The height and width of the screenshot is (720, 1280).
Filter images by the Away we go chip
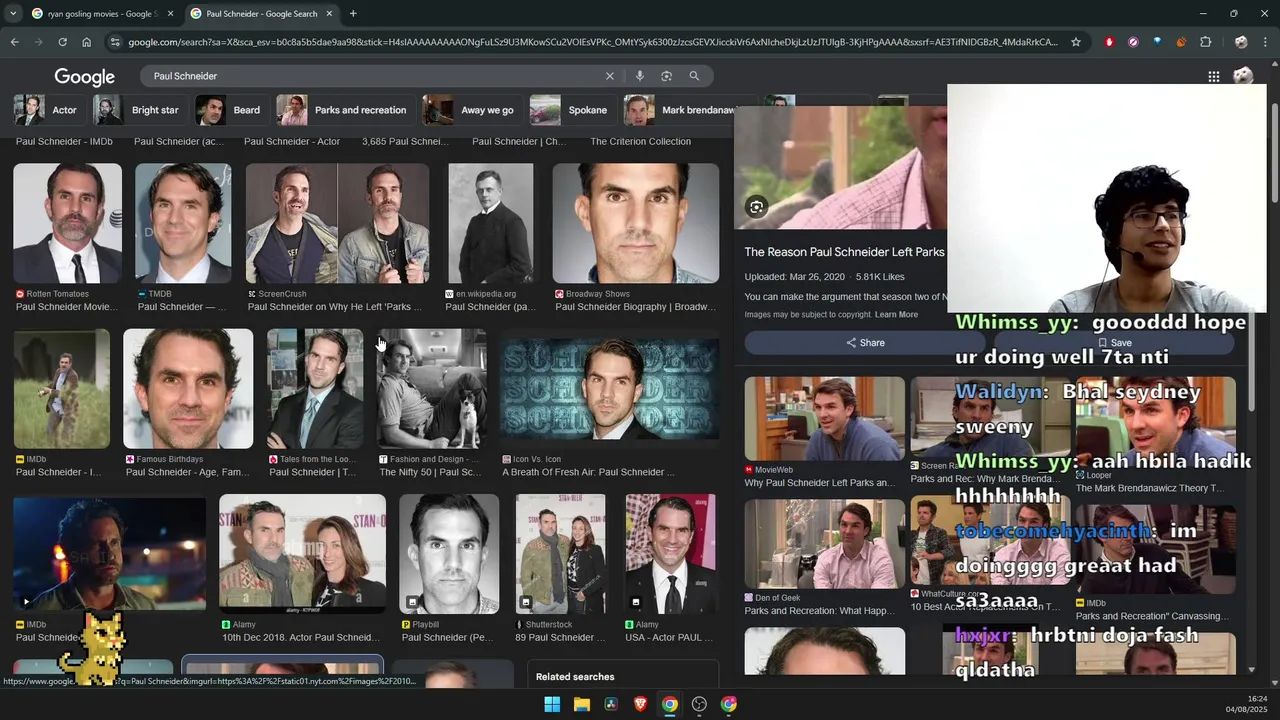pos(470,110)
